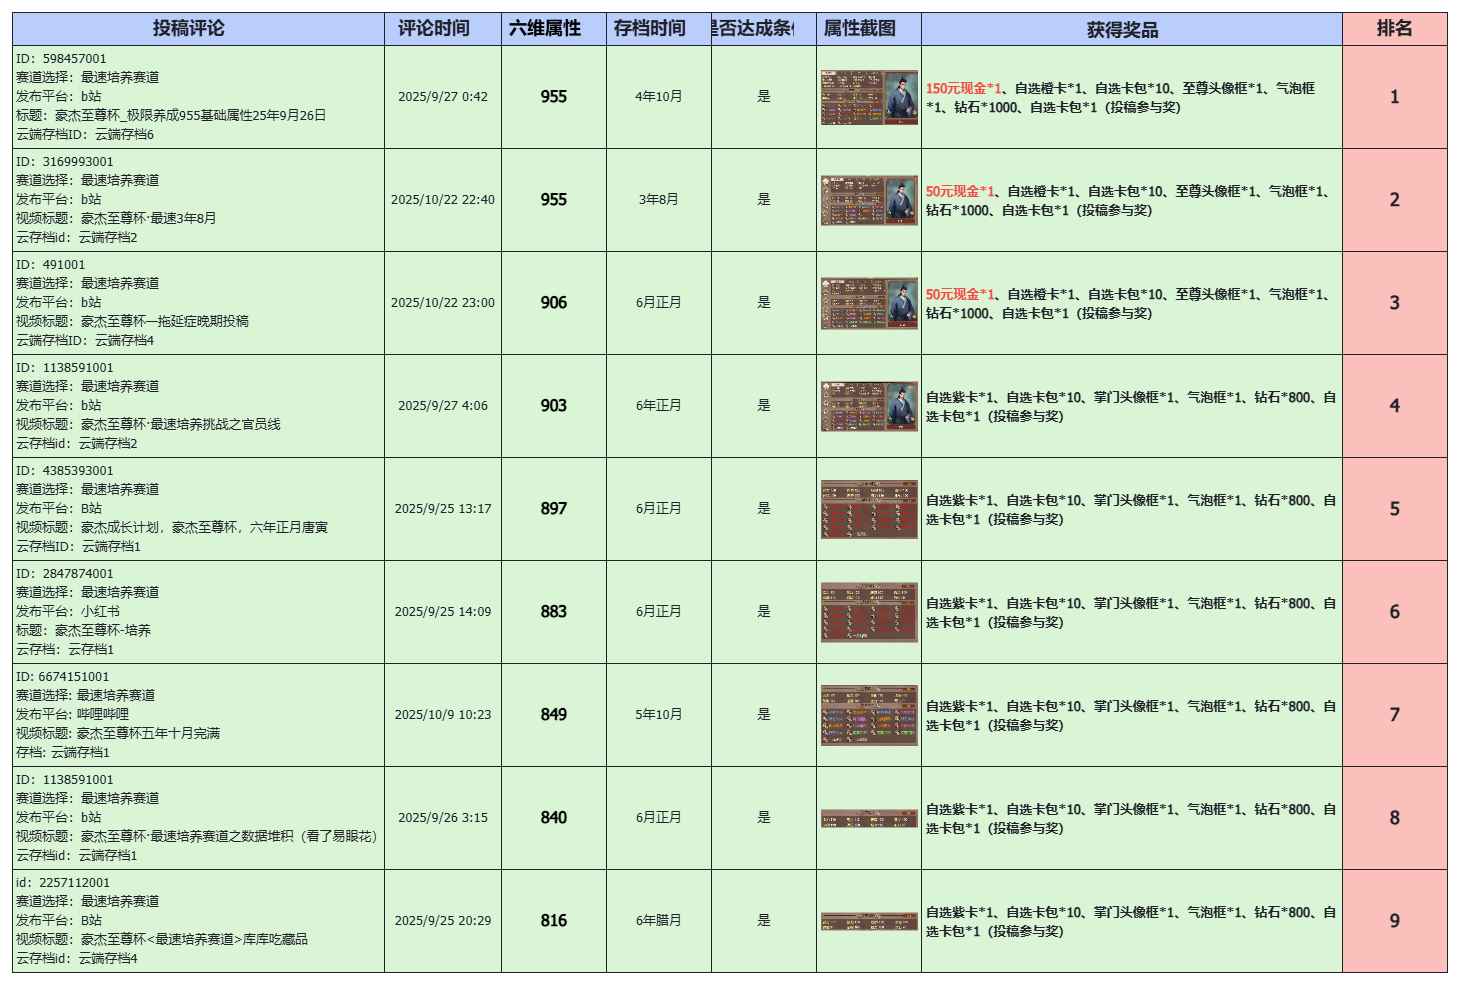Click the rank 5 cell in 排名 column

1395,509
